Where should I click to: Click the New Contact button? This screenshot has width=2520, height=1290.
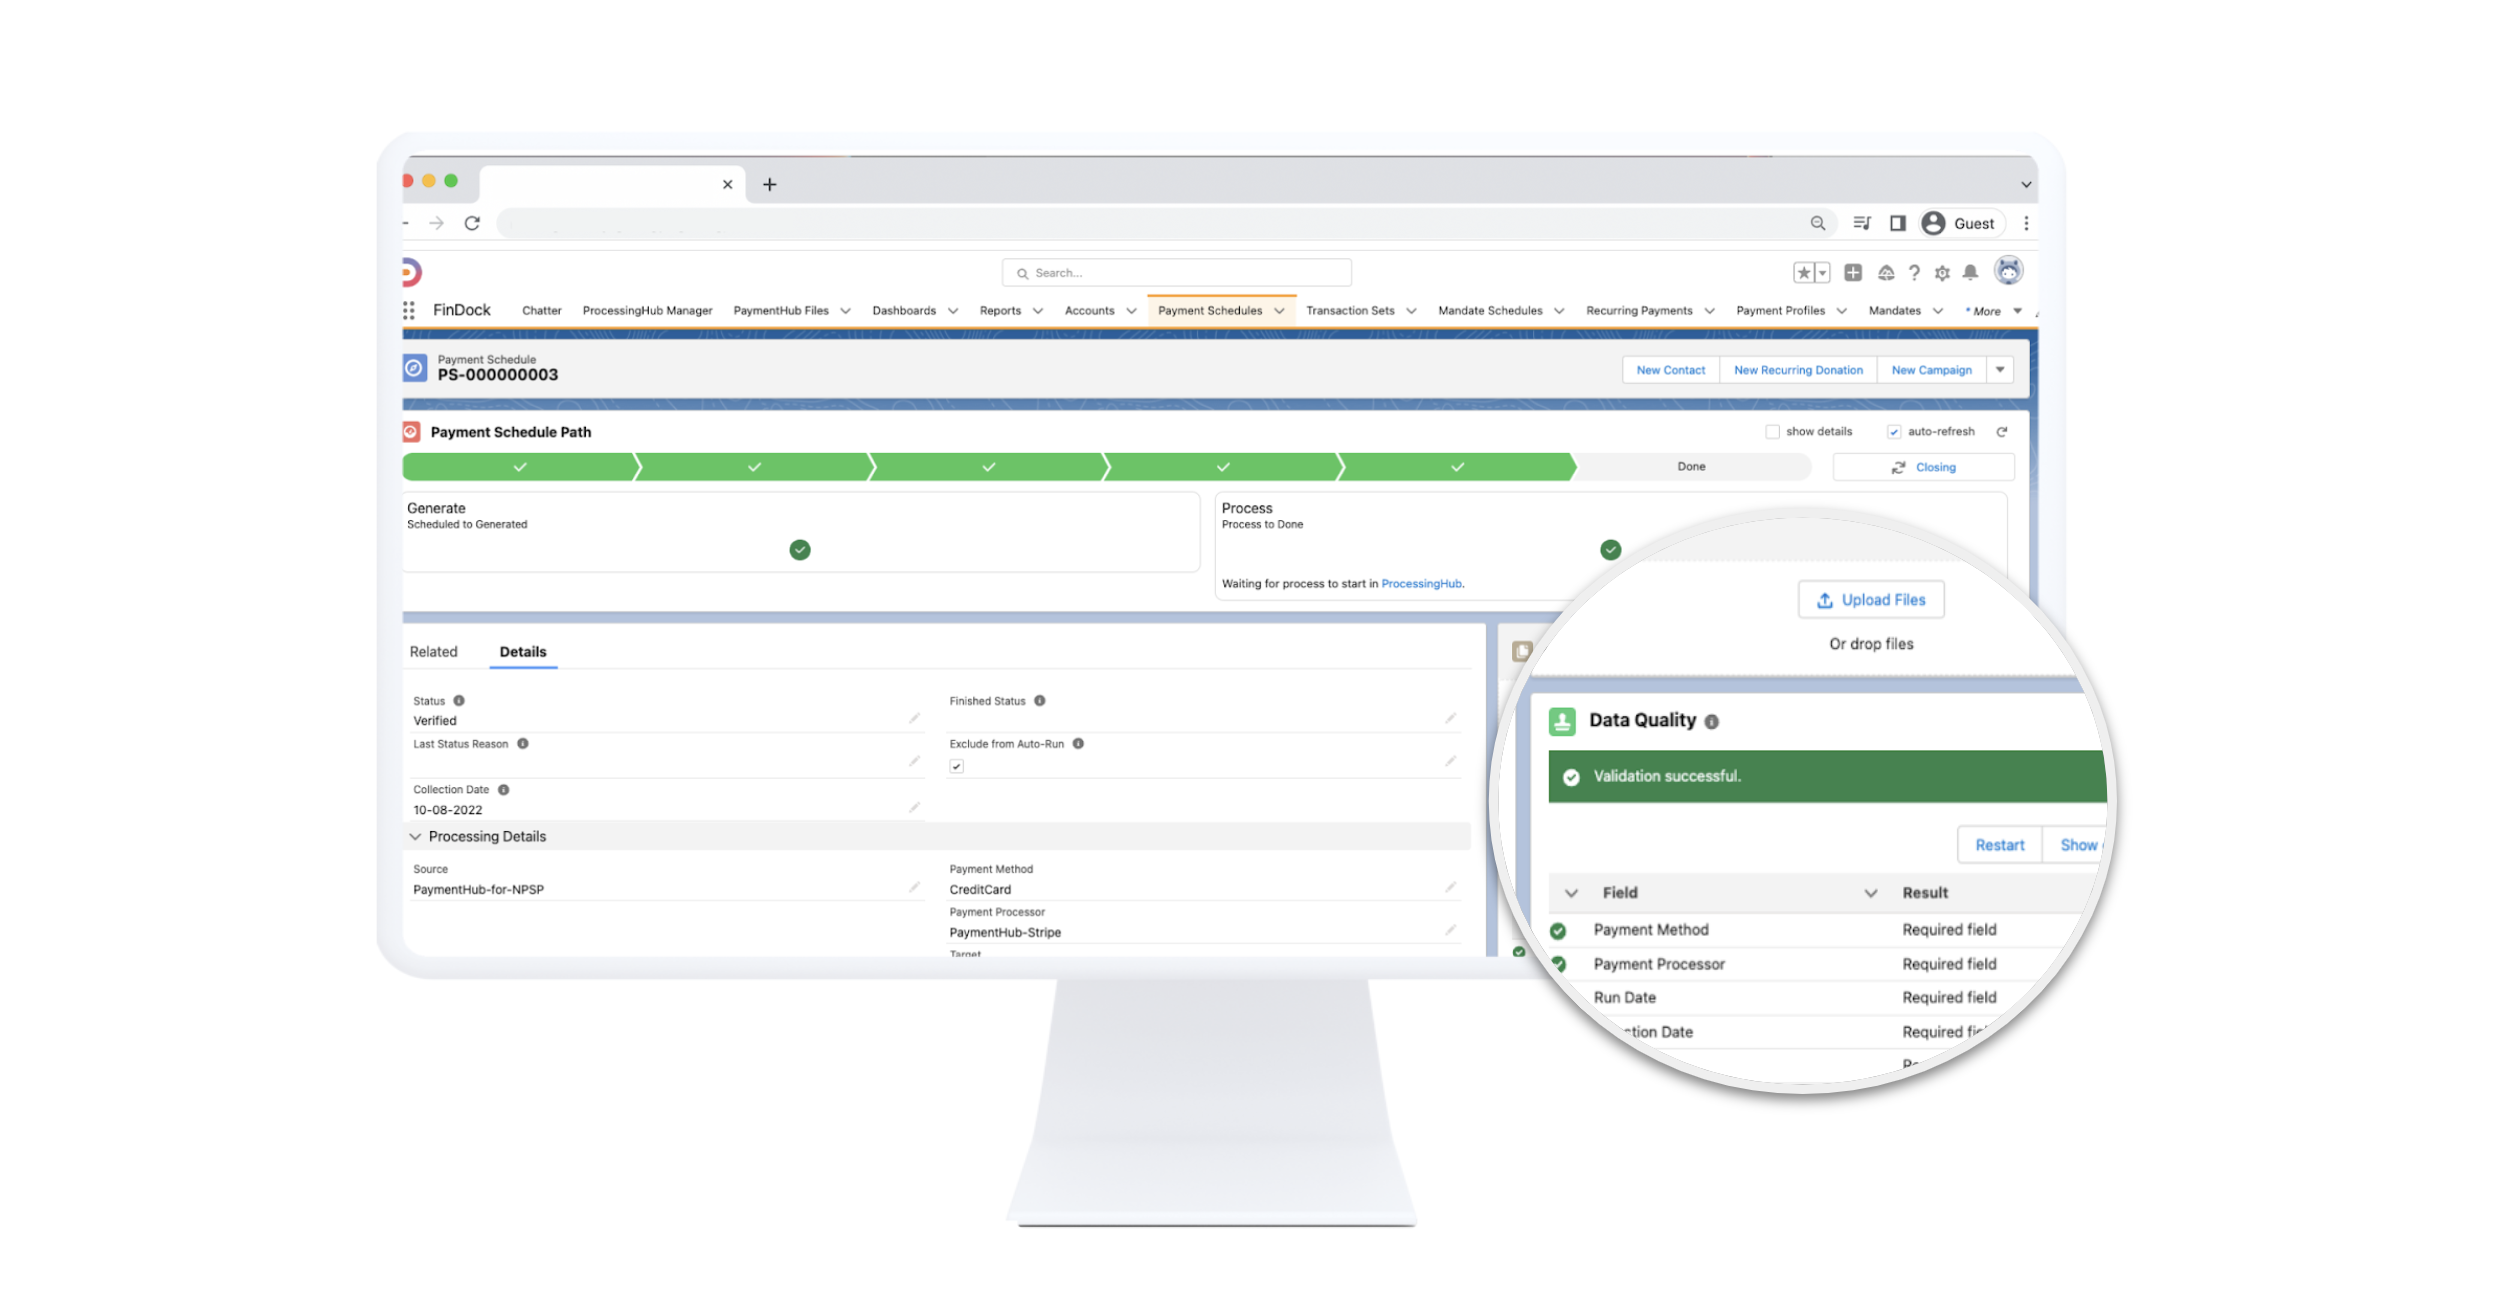[x=1670, y=370]
